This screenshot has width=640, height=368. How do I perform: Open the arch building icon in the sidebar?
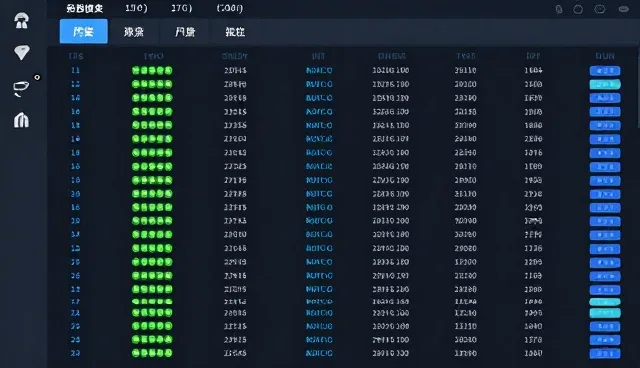[21, 120]
